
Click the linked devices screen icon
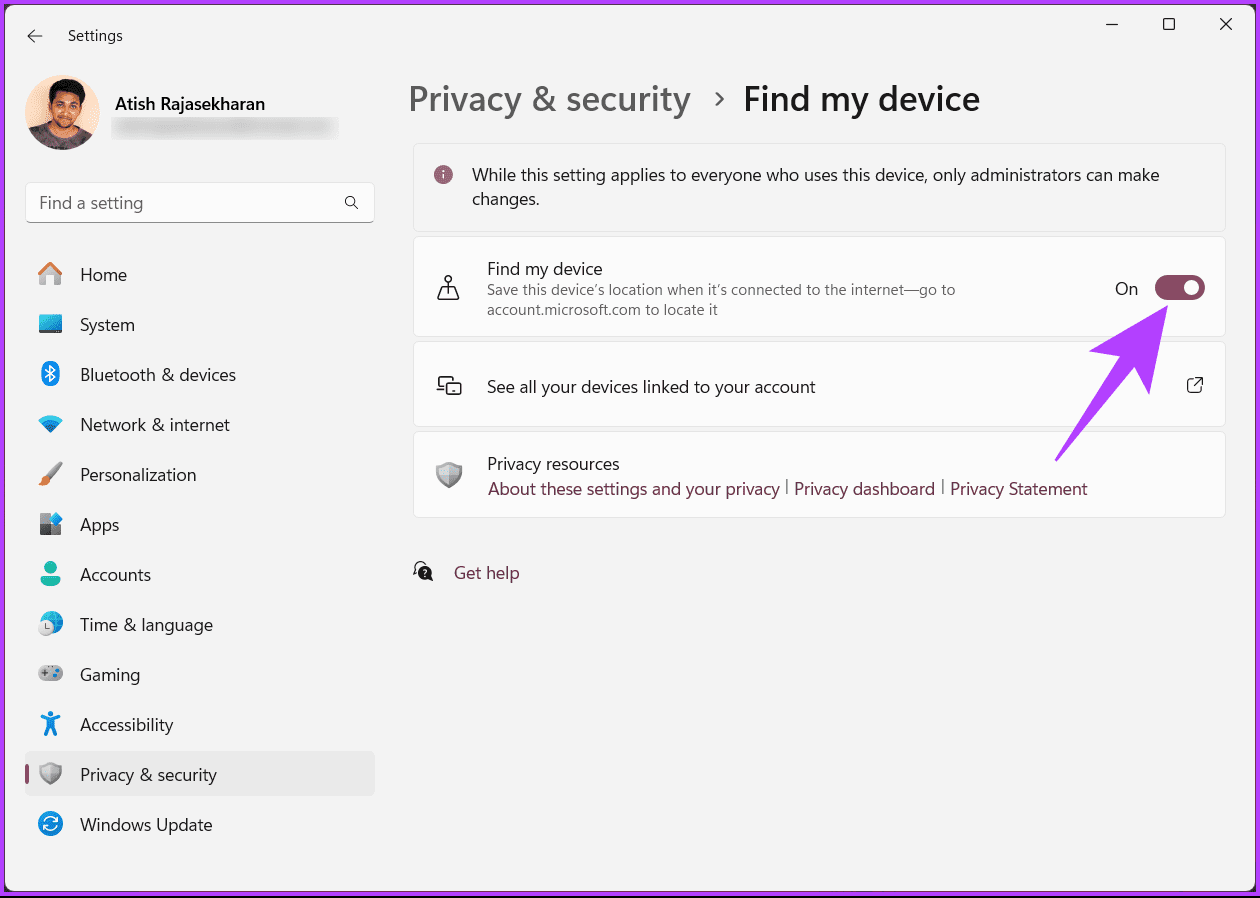[449, 386]
